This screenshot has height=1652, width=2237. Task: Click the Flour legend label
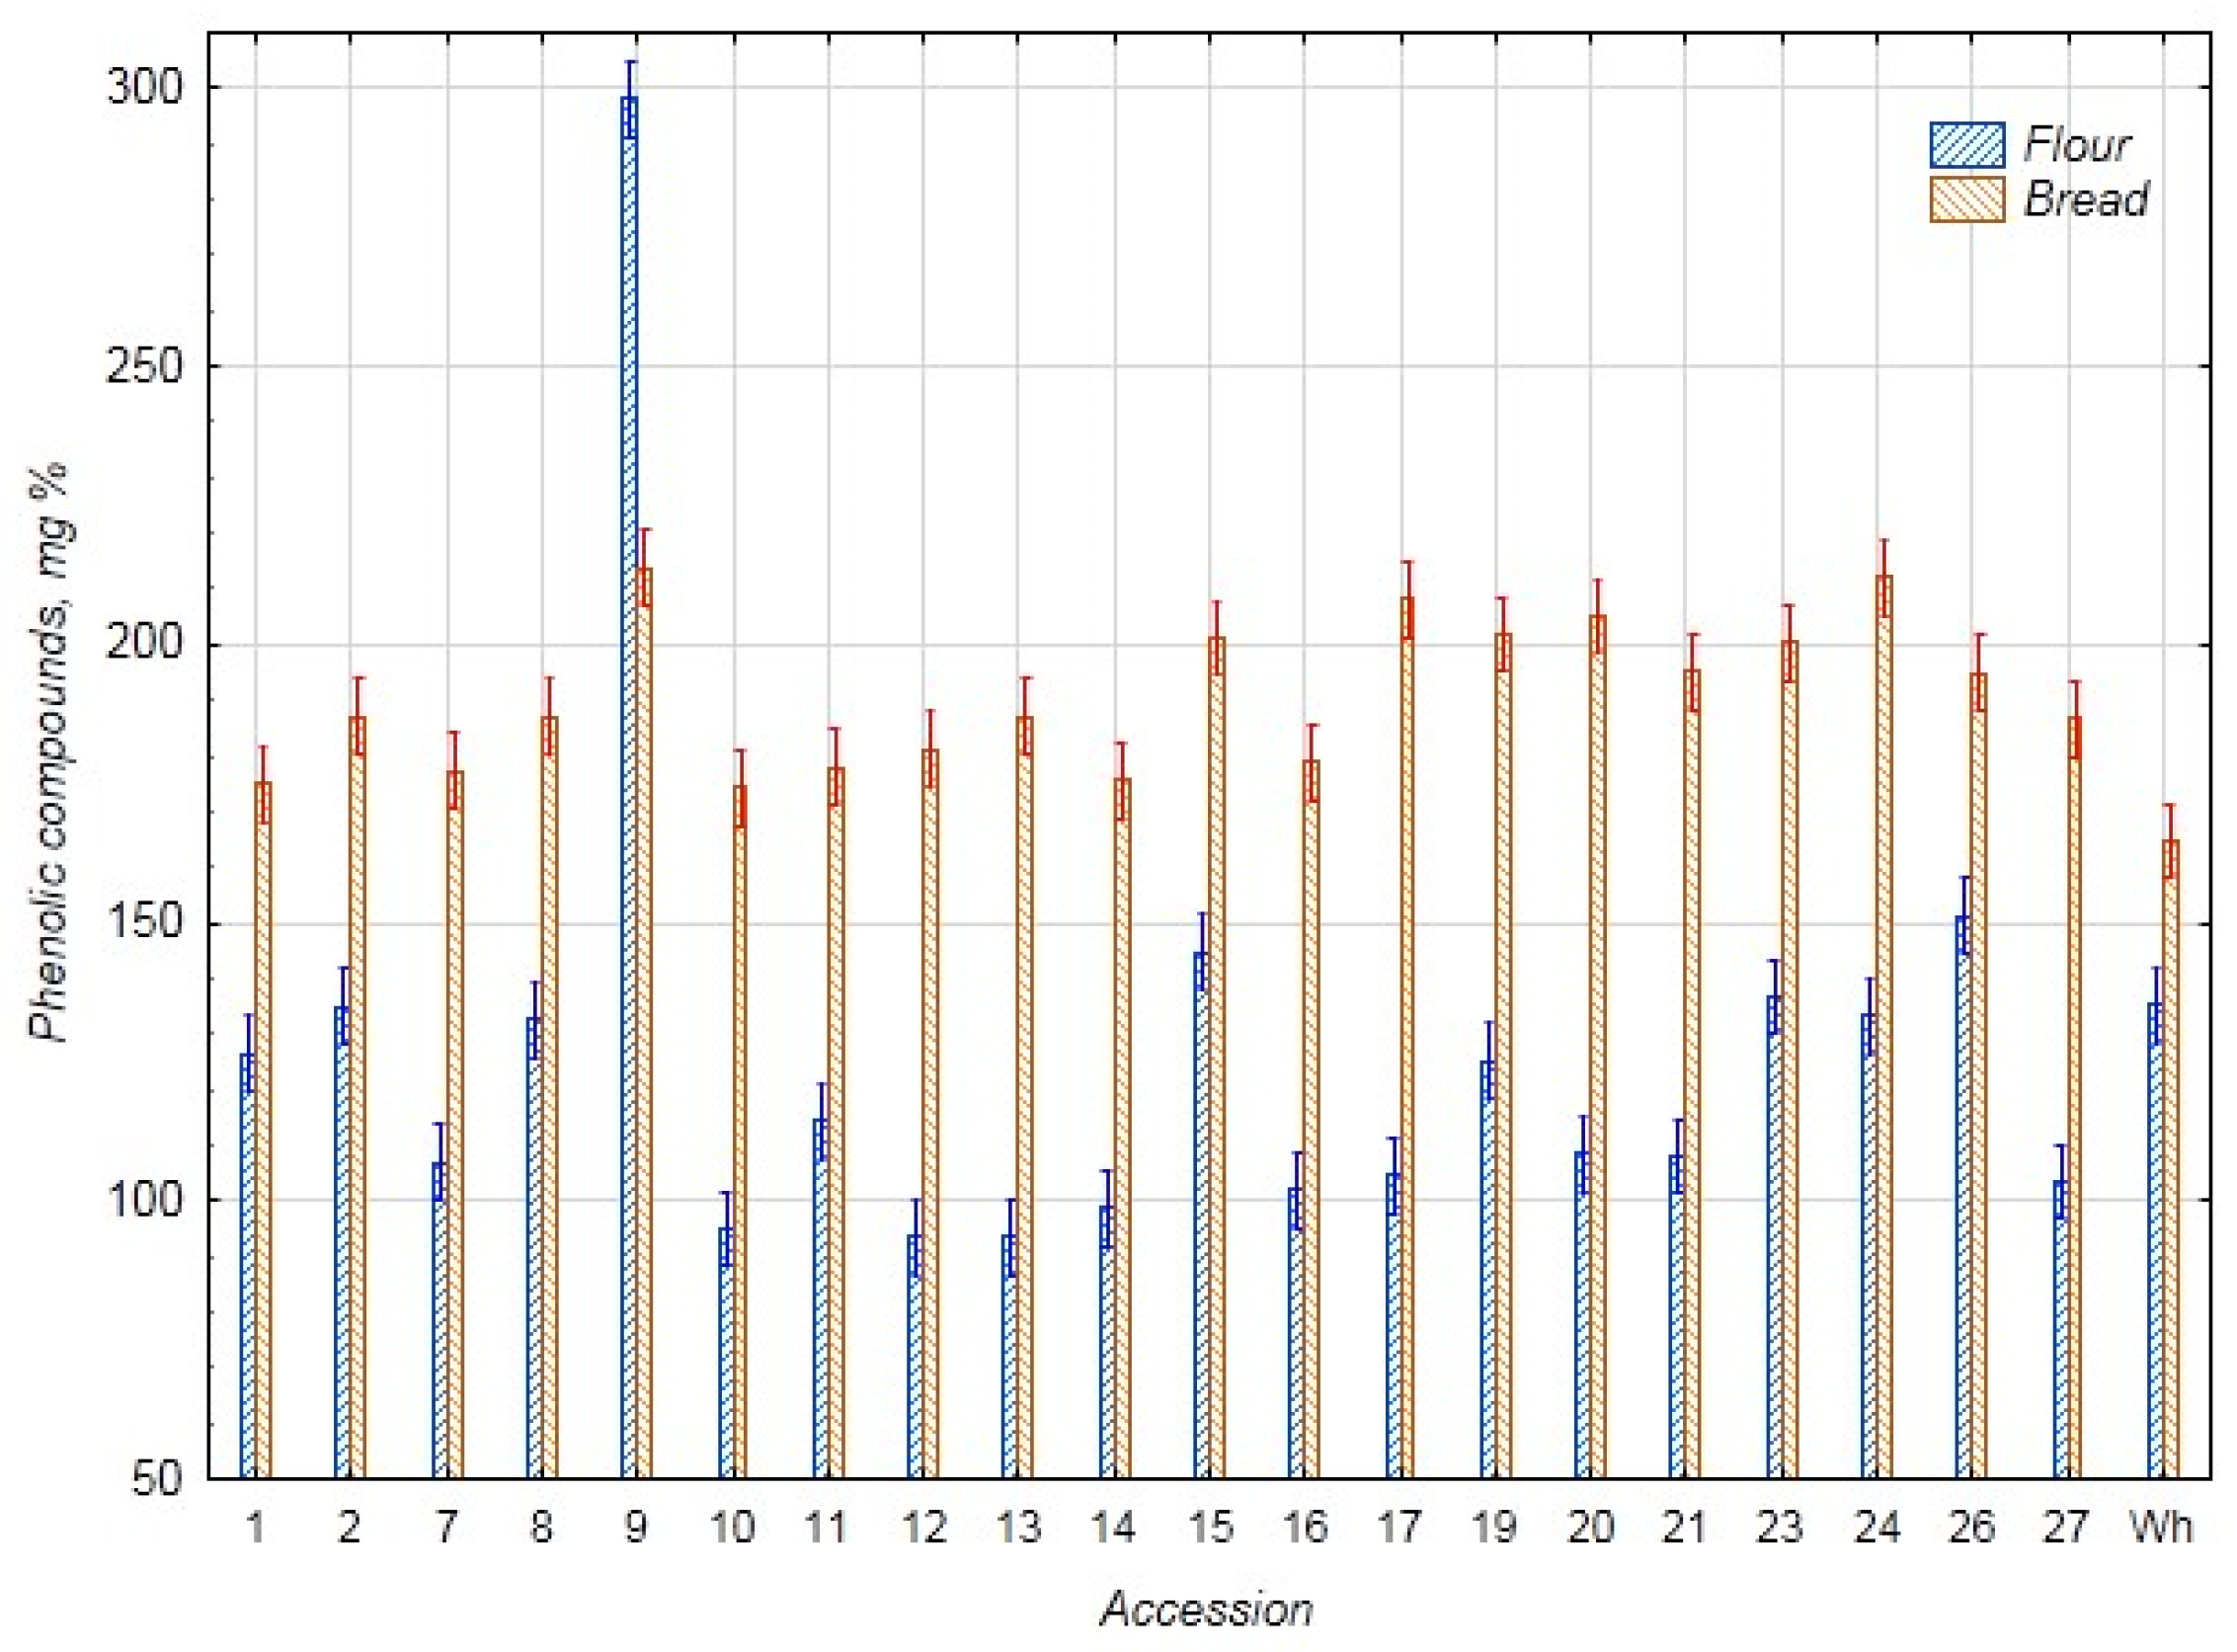tap(2078, 145)
